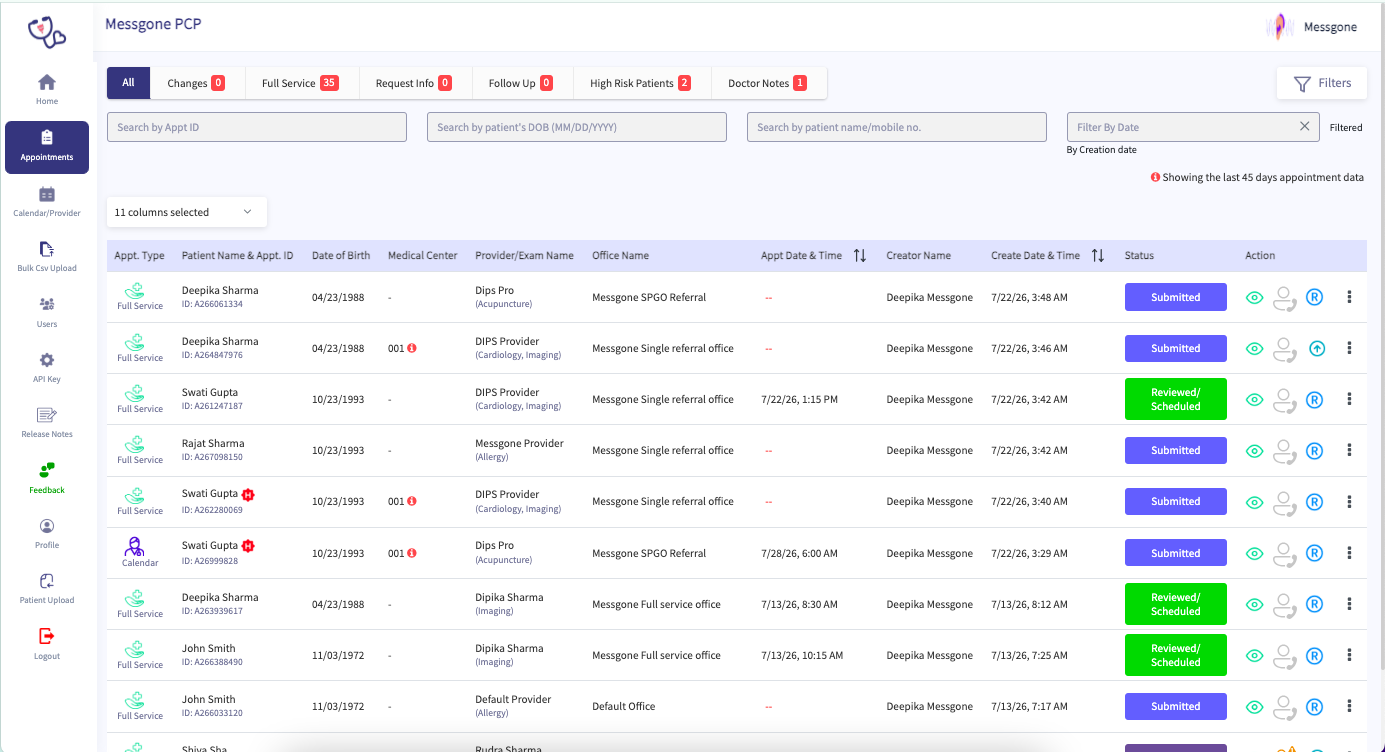View appointment A264847976 with eye icon
This screenshot has height=752, width=1385.
point(1254,348)
